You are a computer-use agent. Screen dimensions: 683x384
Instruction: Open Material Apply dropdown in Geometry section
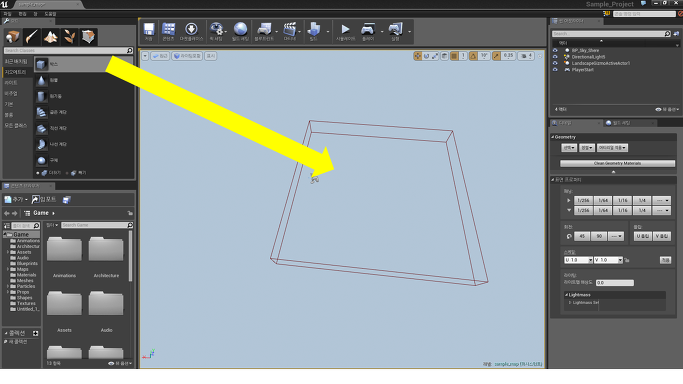pos(612,148)
